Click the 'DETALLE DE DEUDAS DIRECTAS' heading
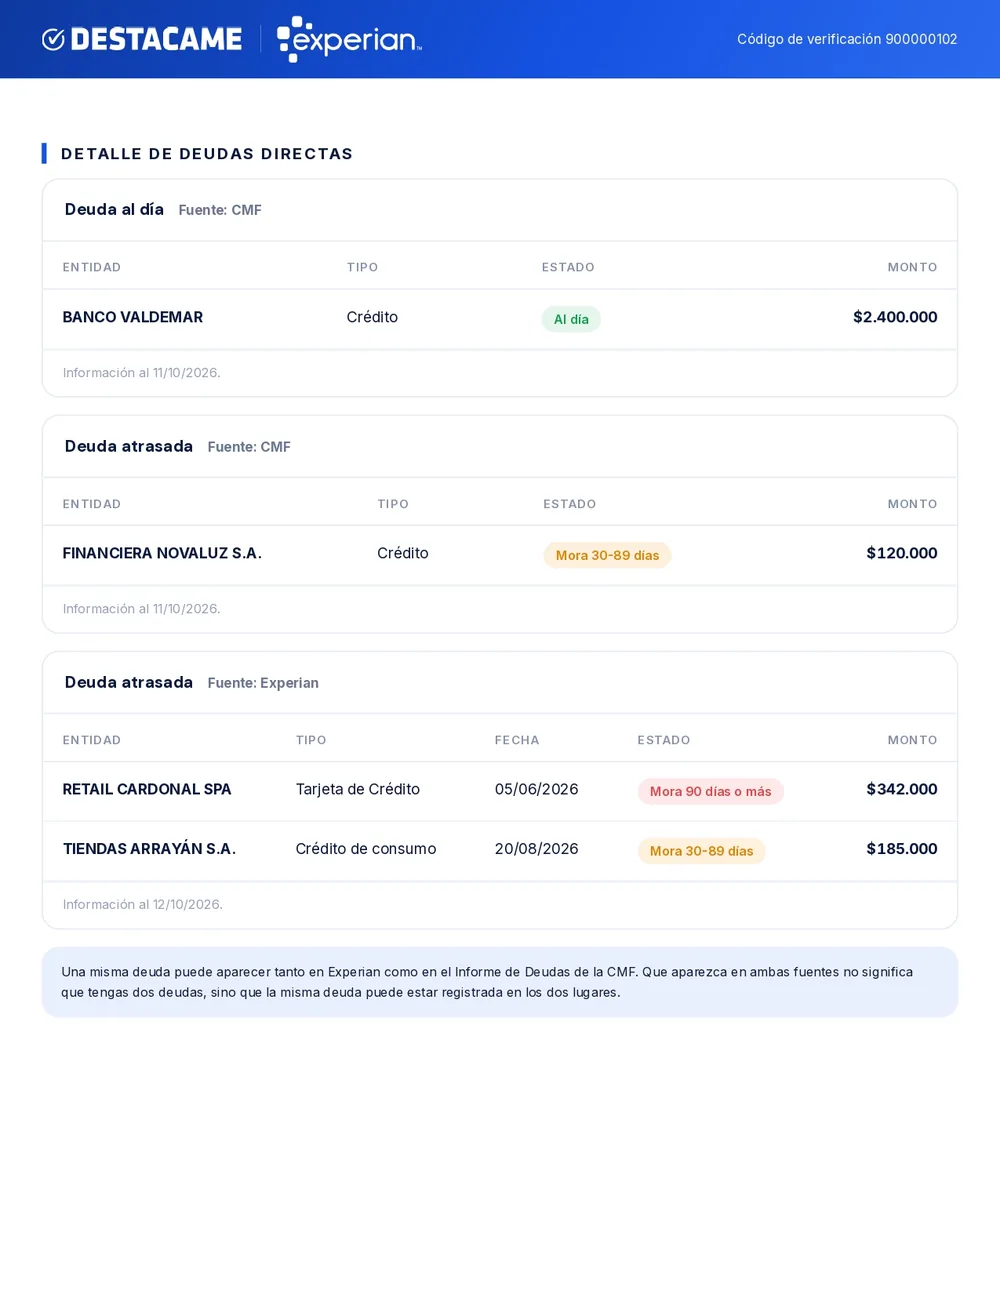1000x1294 pixels. [x=207, y=154]
